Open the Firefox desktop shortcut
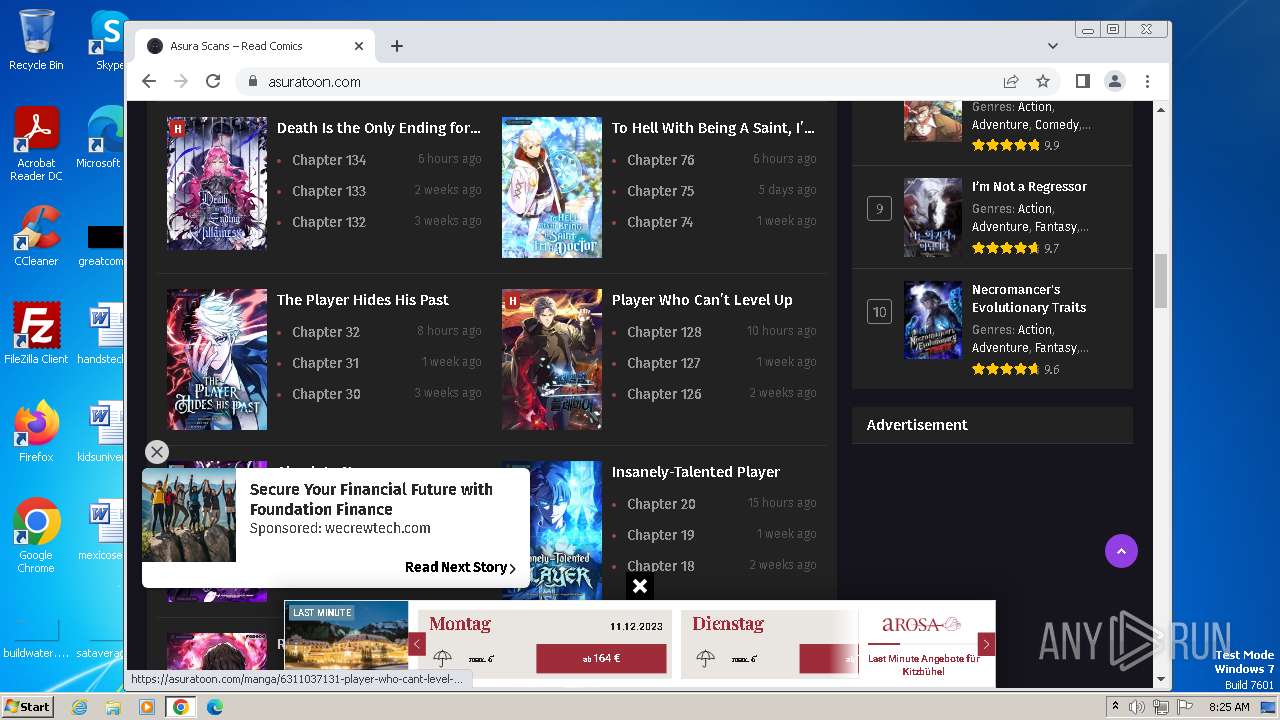This screenshot has height=720, width=1280. pyautogui.click(x=36, y=432)
